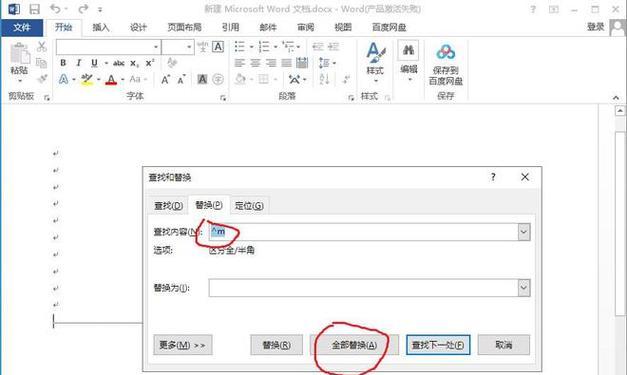Open the File (文件) tab
The width and height of the screenshot is (627, 375).
coord(22,27)
